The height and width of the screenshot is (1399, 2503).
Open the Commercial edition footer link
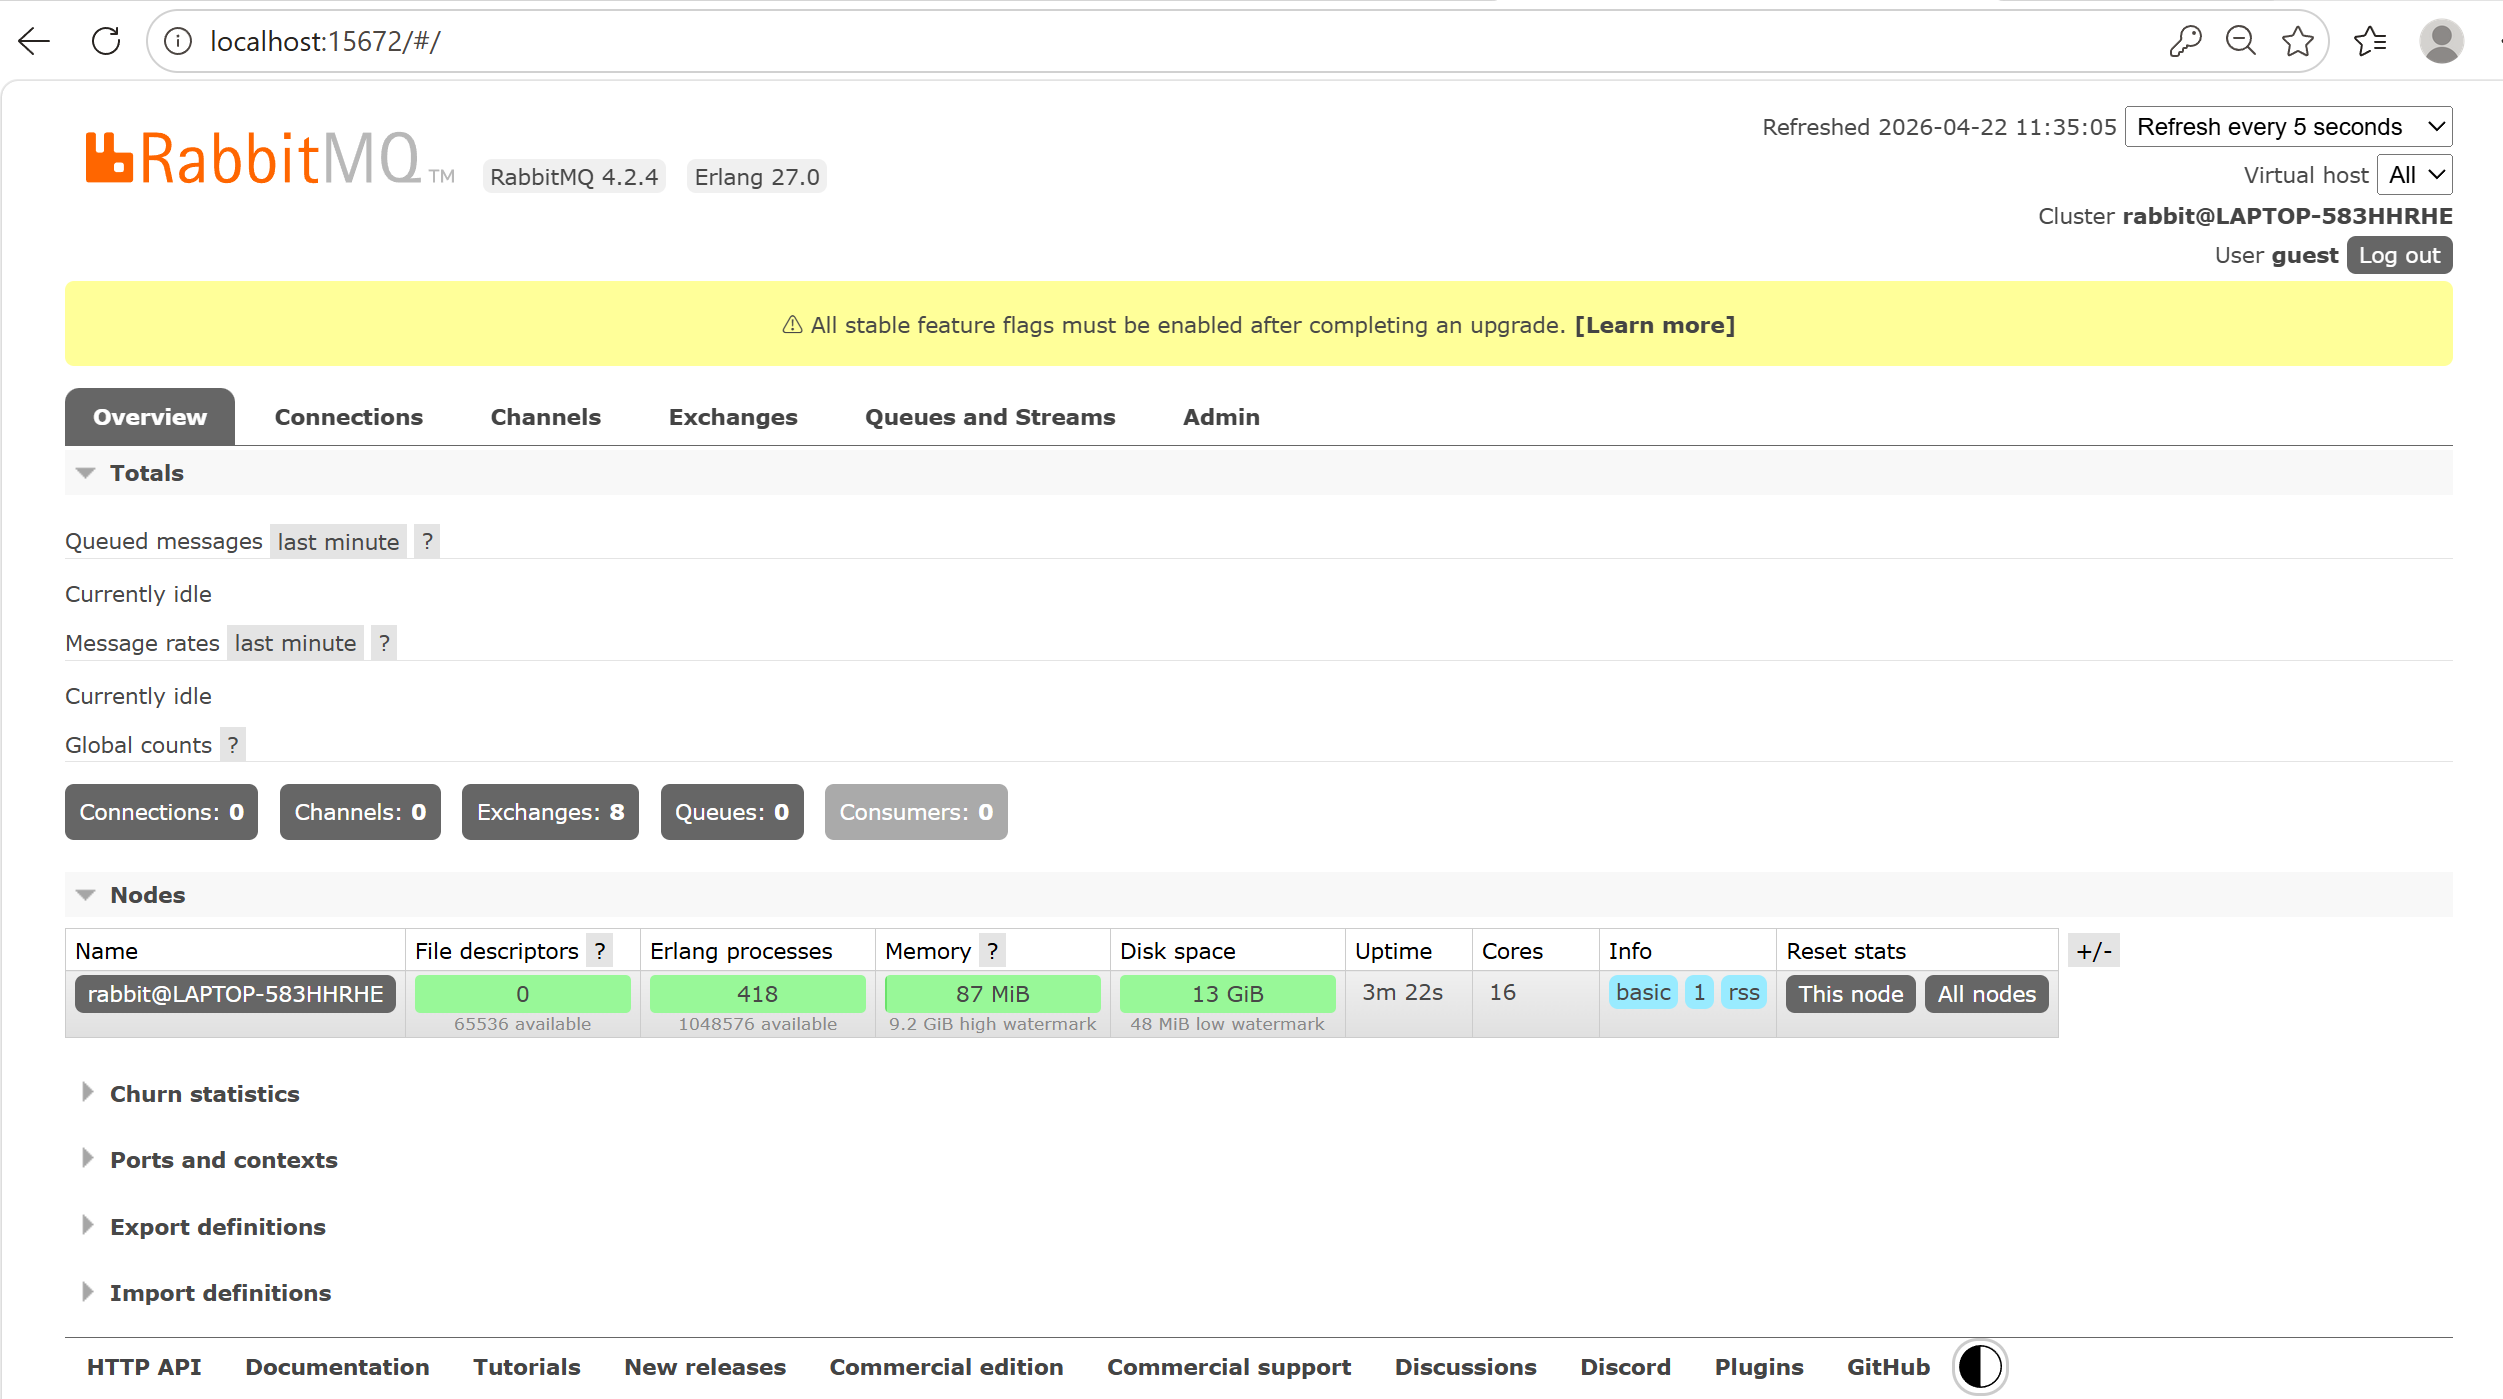946,1367
